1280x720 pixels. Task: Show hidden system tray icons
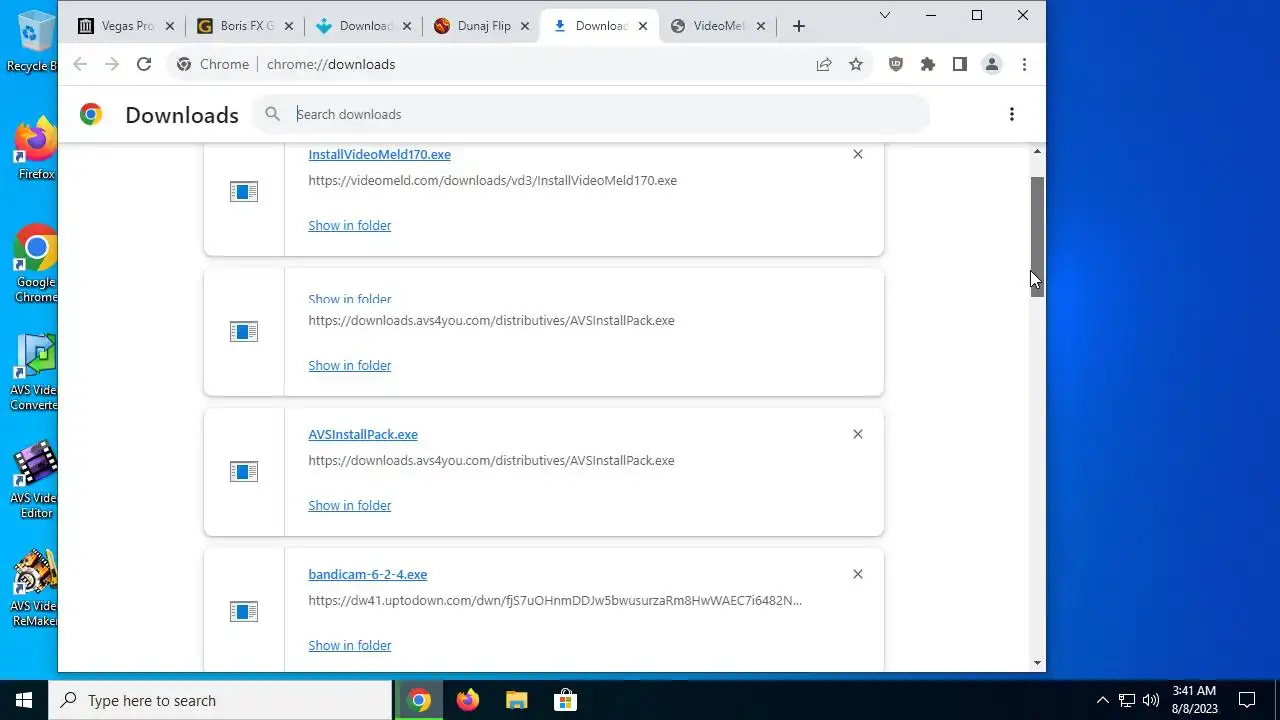(x=1102, y=700)
